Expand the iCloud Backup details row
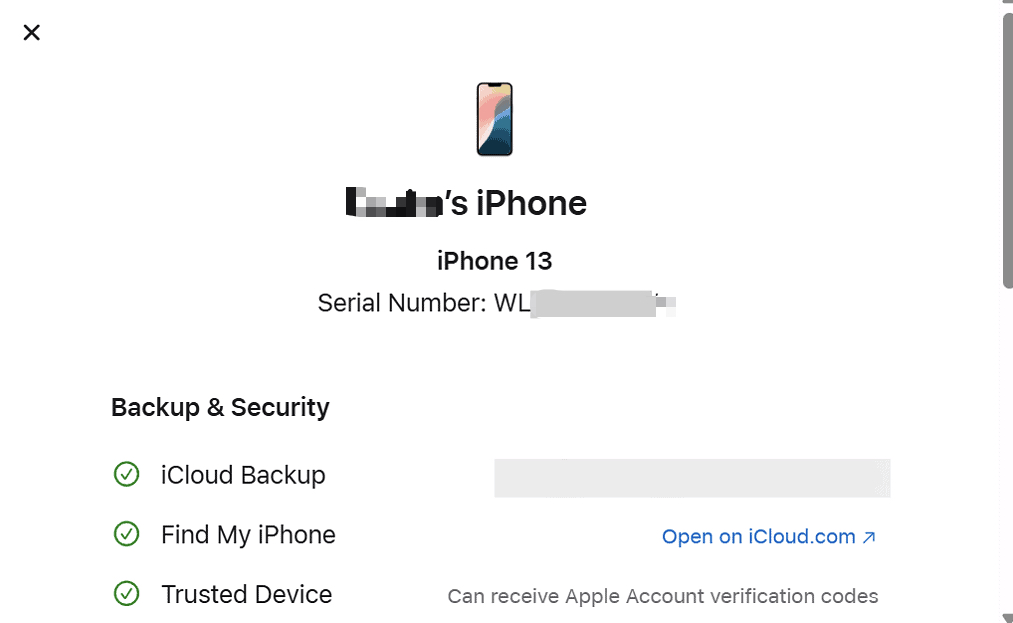 [243, 475]
